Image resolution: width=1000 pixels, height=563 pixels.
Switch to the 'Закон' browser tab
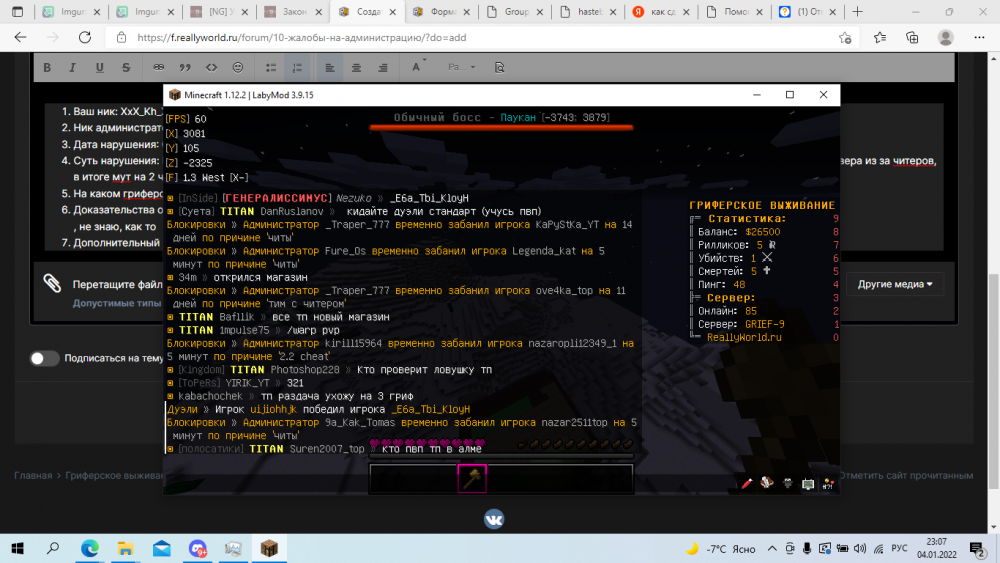[291, 11]
